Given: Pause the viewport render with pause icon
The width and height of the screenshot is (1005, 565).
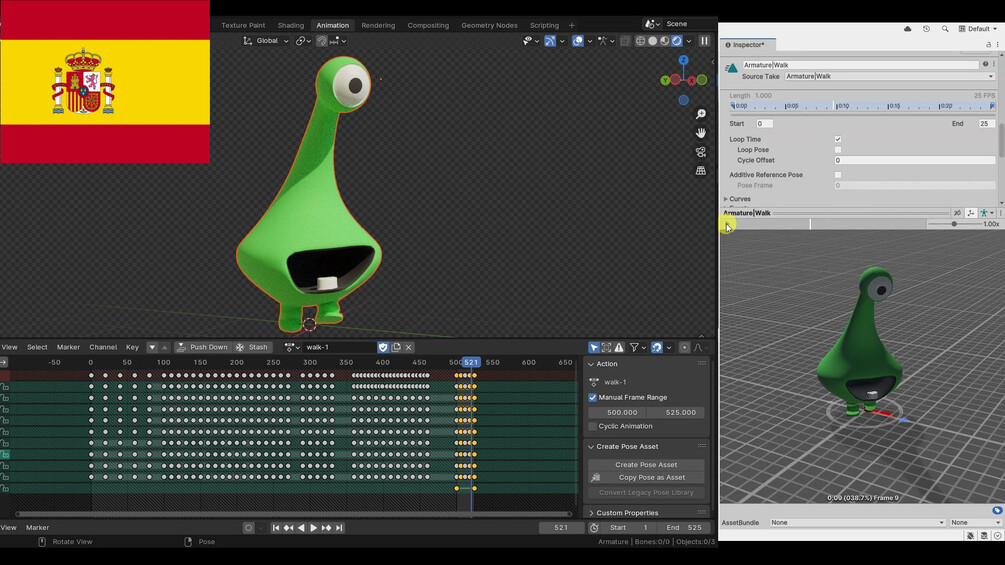Looking at the screenshot, I should tap(704, 40).
